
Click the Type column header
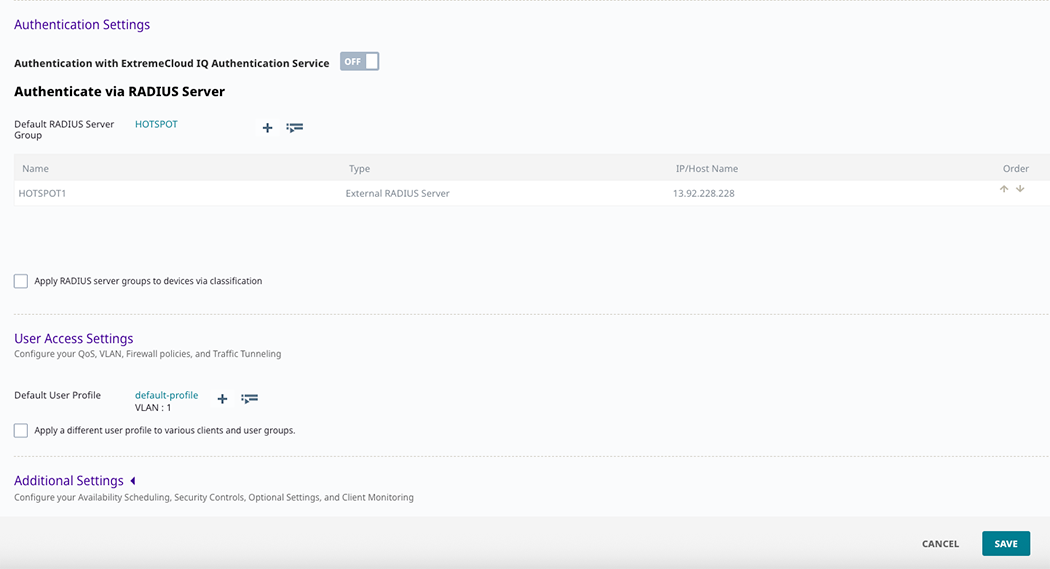click(x=359, y=169)
